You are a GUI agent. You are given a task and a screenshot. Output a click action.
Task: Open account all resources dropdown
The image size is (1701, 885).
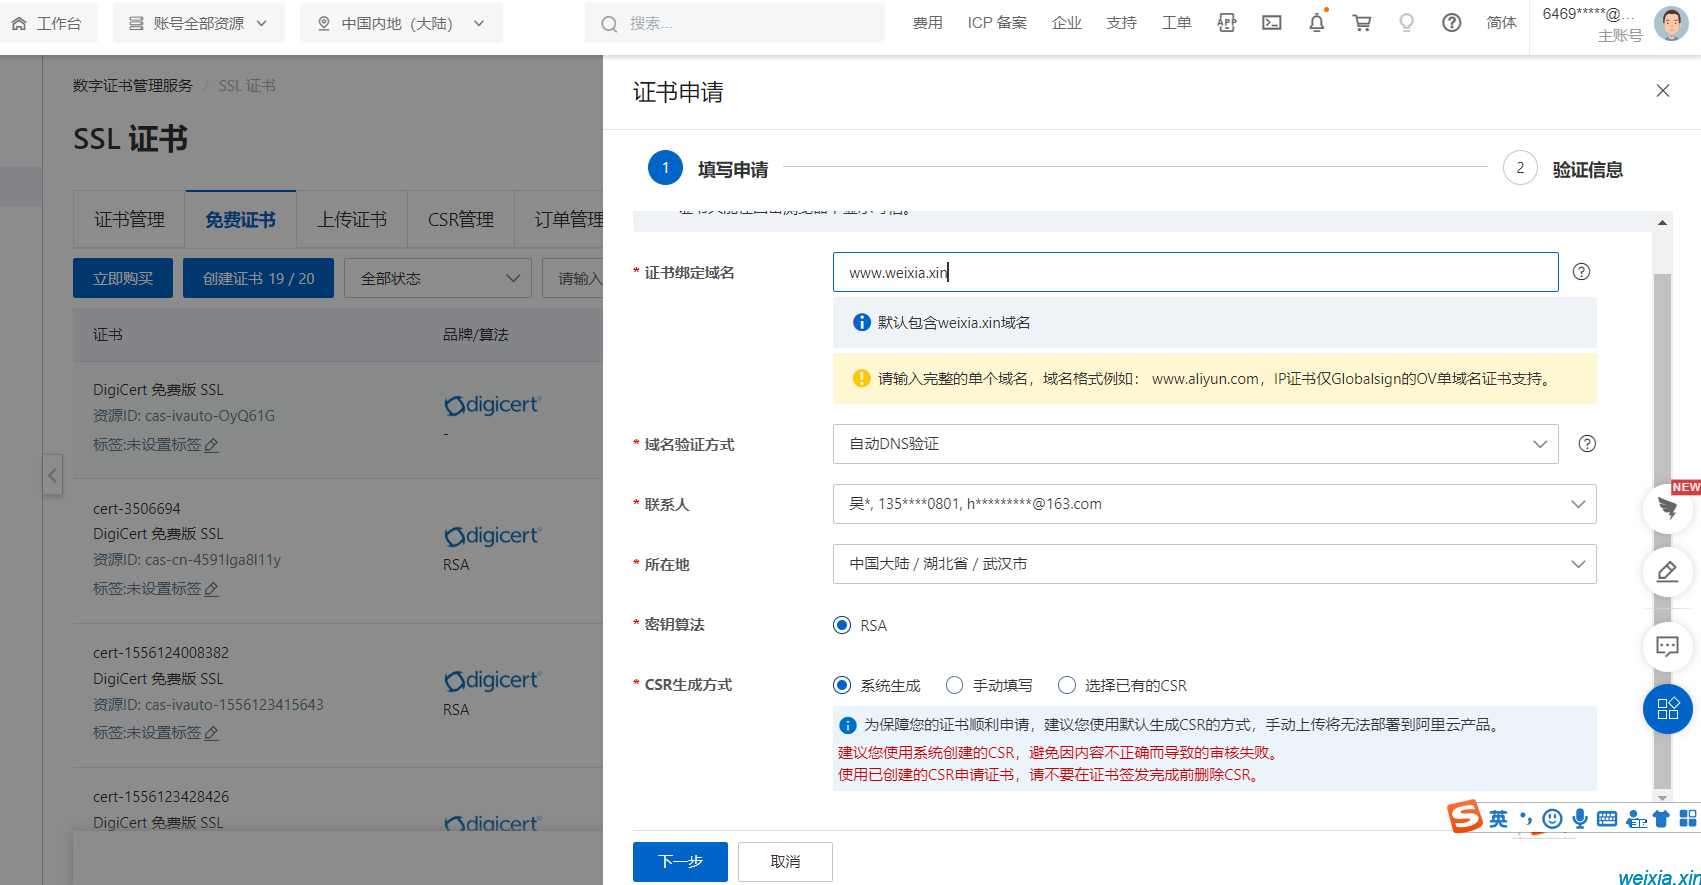pos(198,23)
